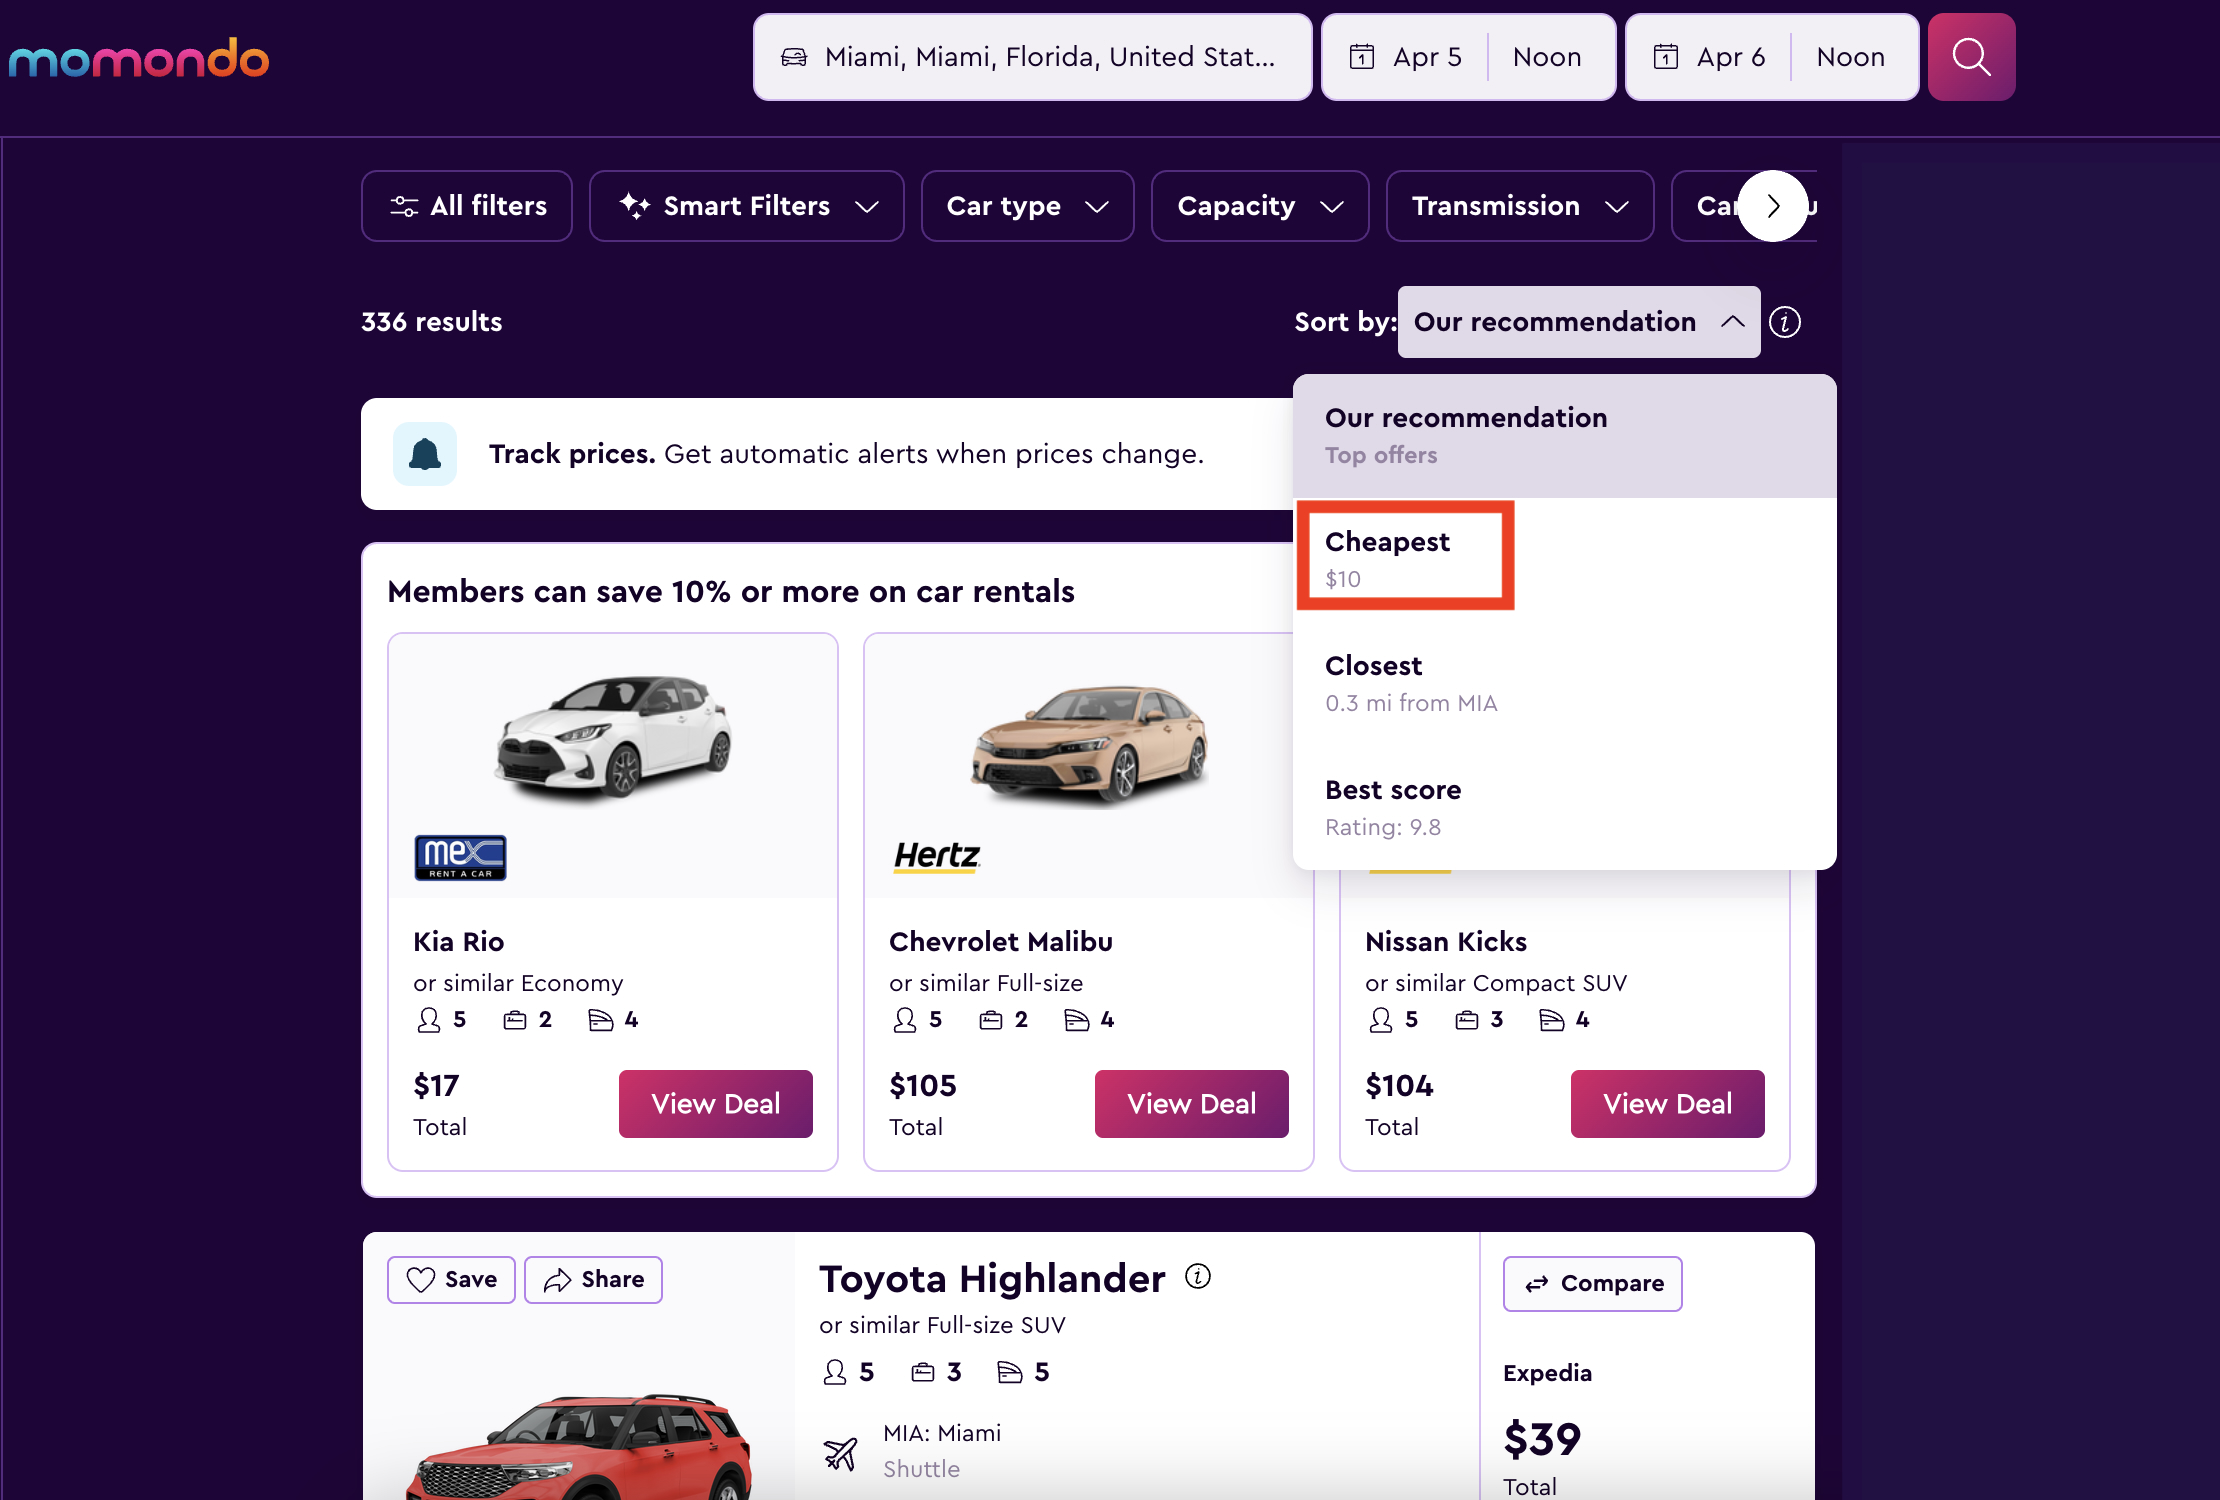The height and width of the screenshot is (1500, 2220).
Task: Click the Nissan Kicks passenger icon
Action: click(1380, 1020)
